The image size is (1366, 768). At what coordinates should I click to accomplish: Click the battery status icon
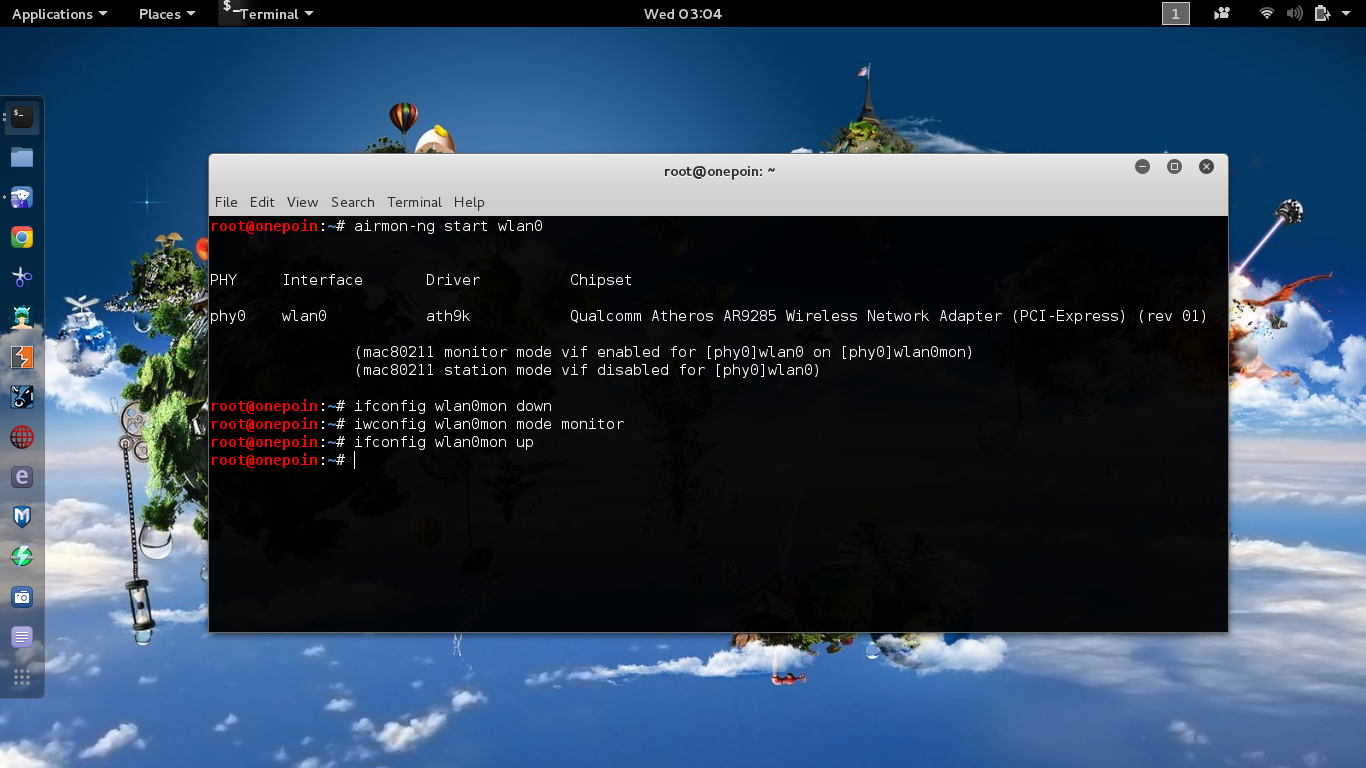pos(1320,14)
